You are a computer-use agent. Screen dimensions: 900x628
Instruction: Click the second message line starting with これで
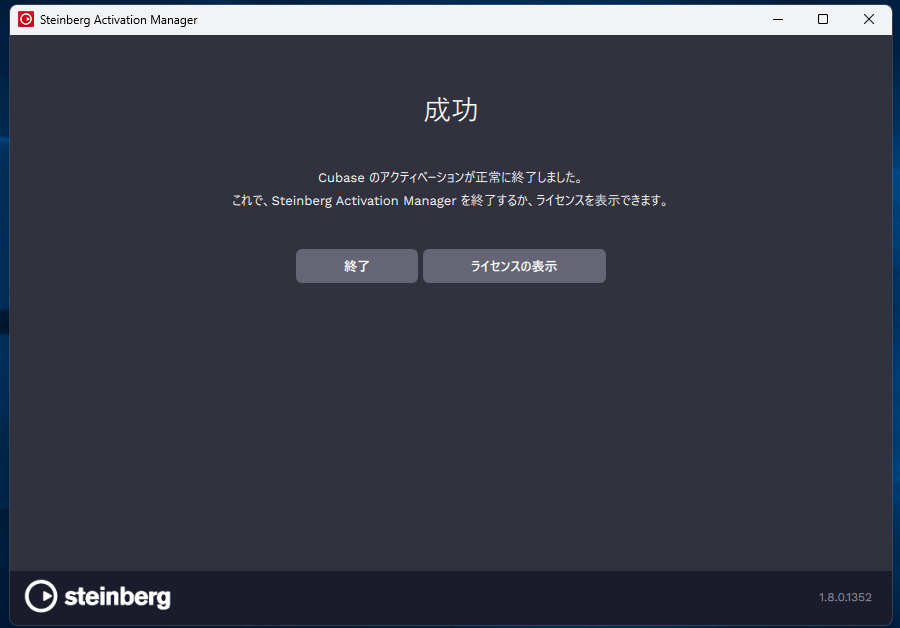pos(450,200)
